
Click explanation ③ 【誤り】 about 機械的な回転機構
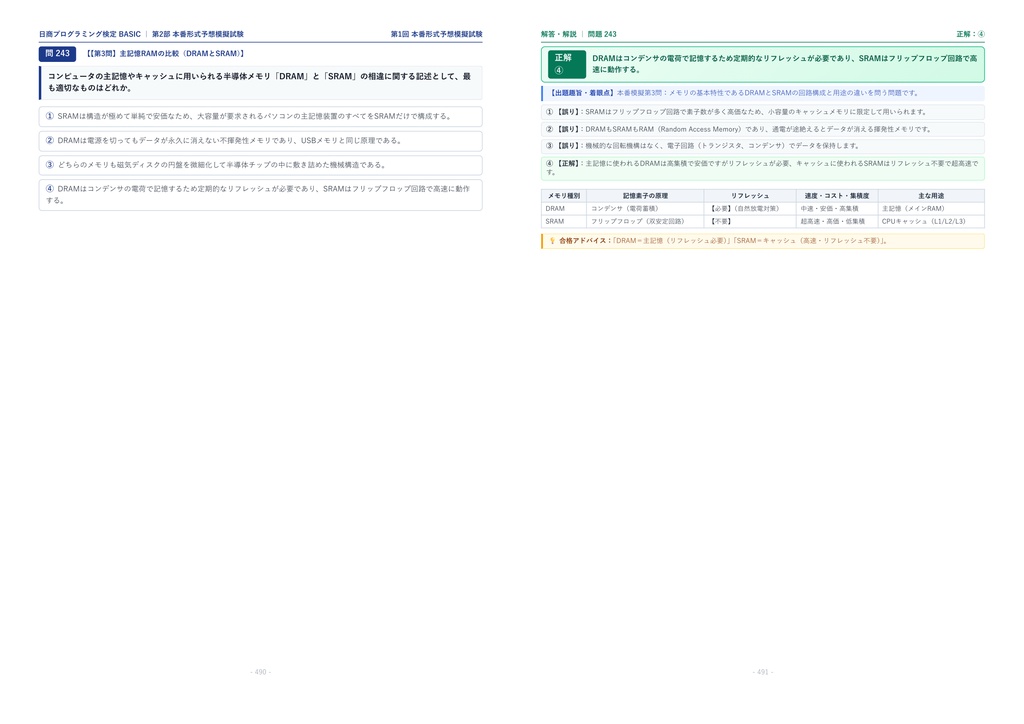pos(763,146)
